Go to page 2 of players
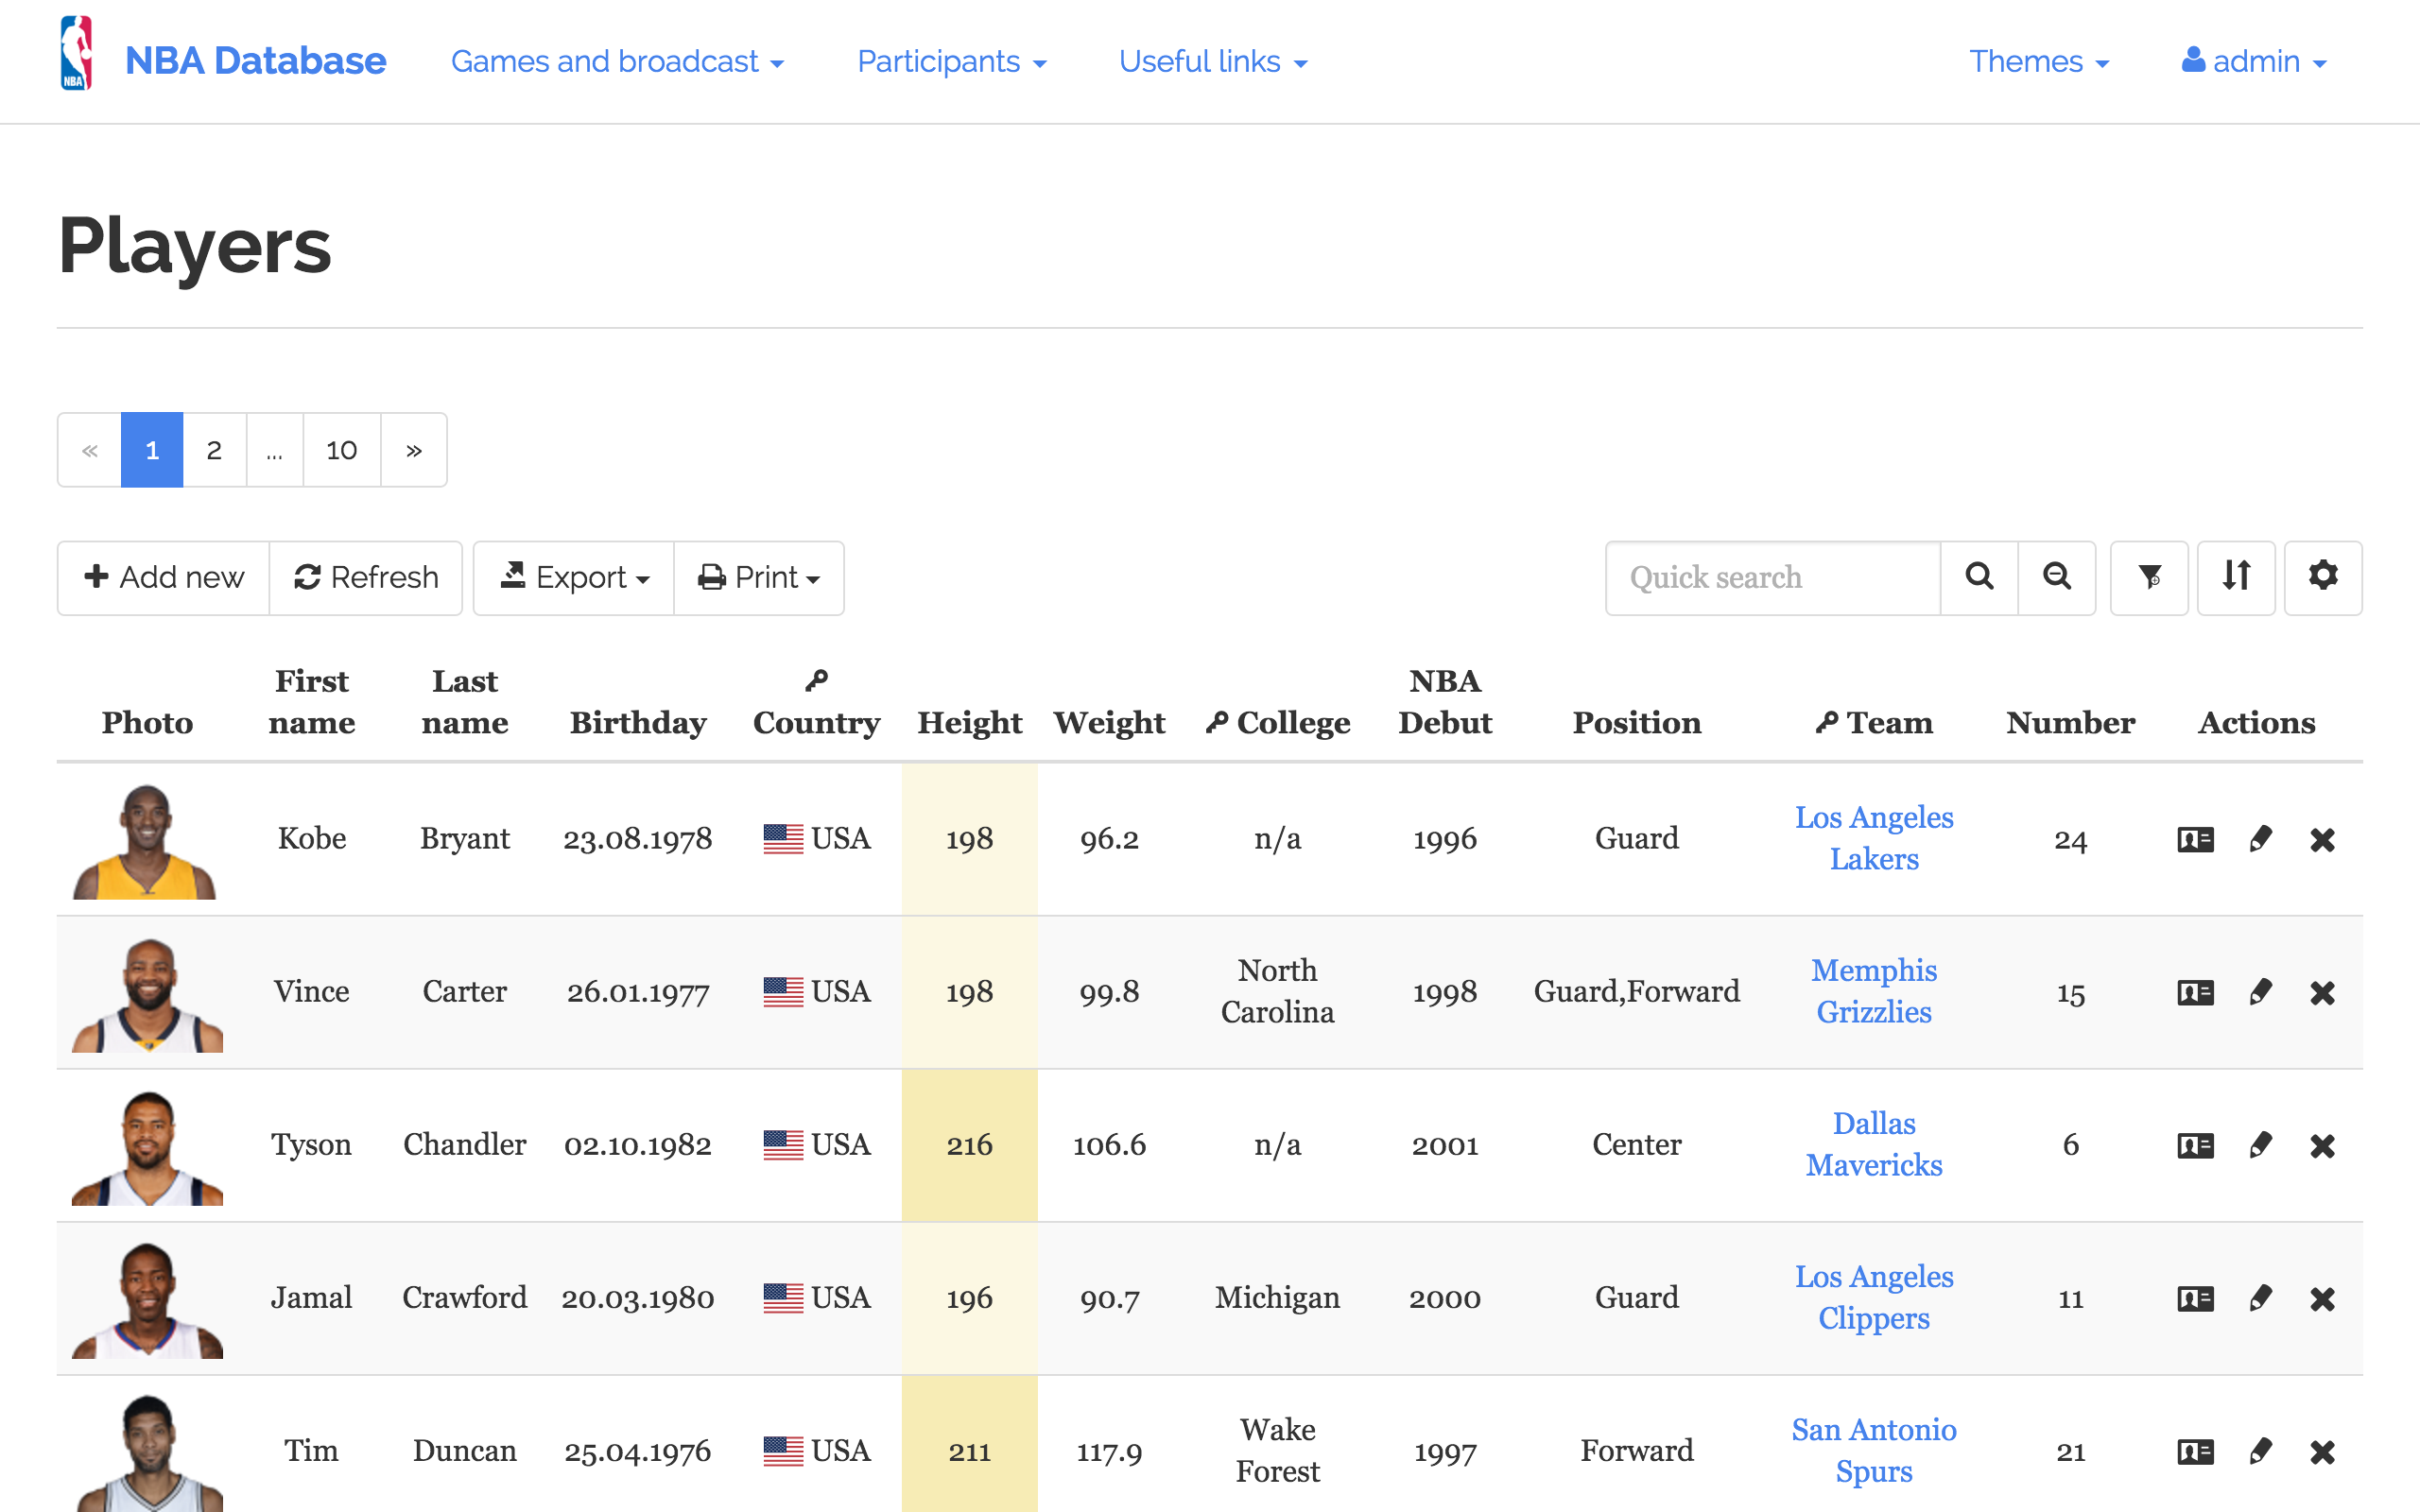 pos(214,450)
